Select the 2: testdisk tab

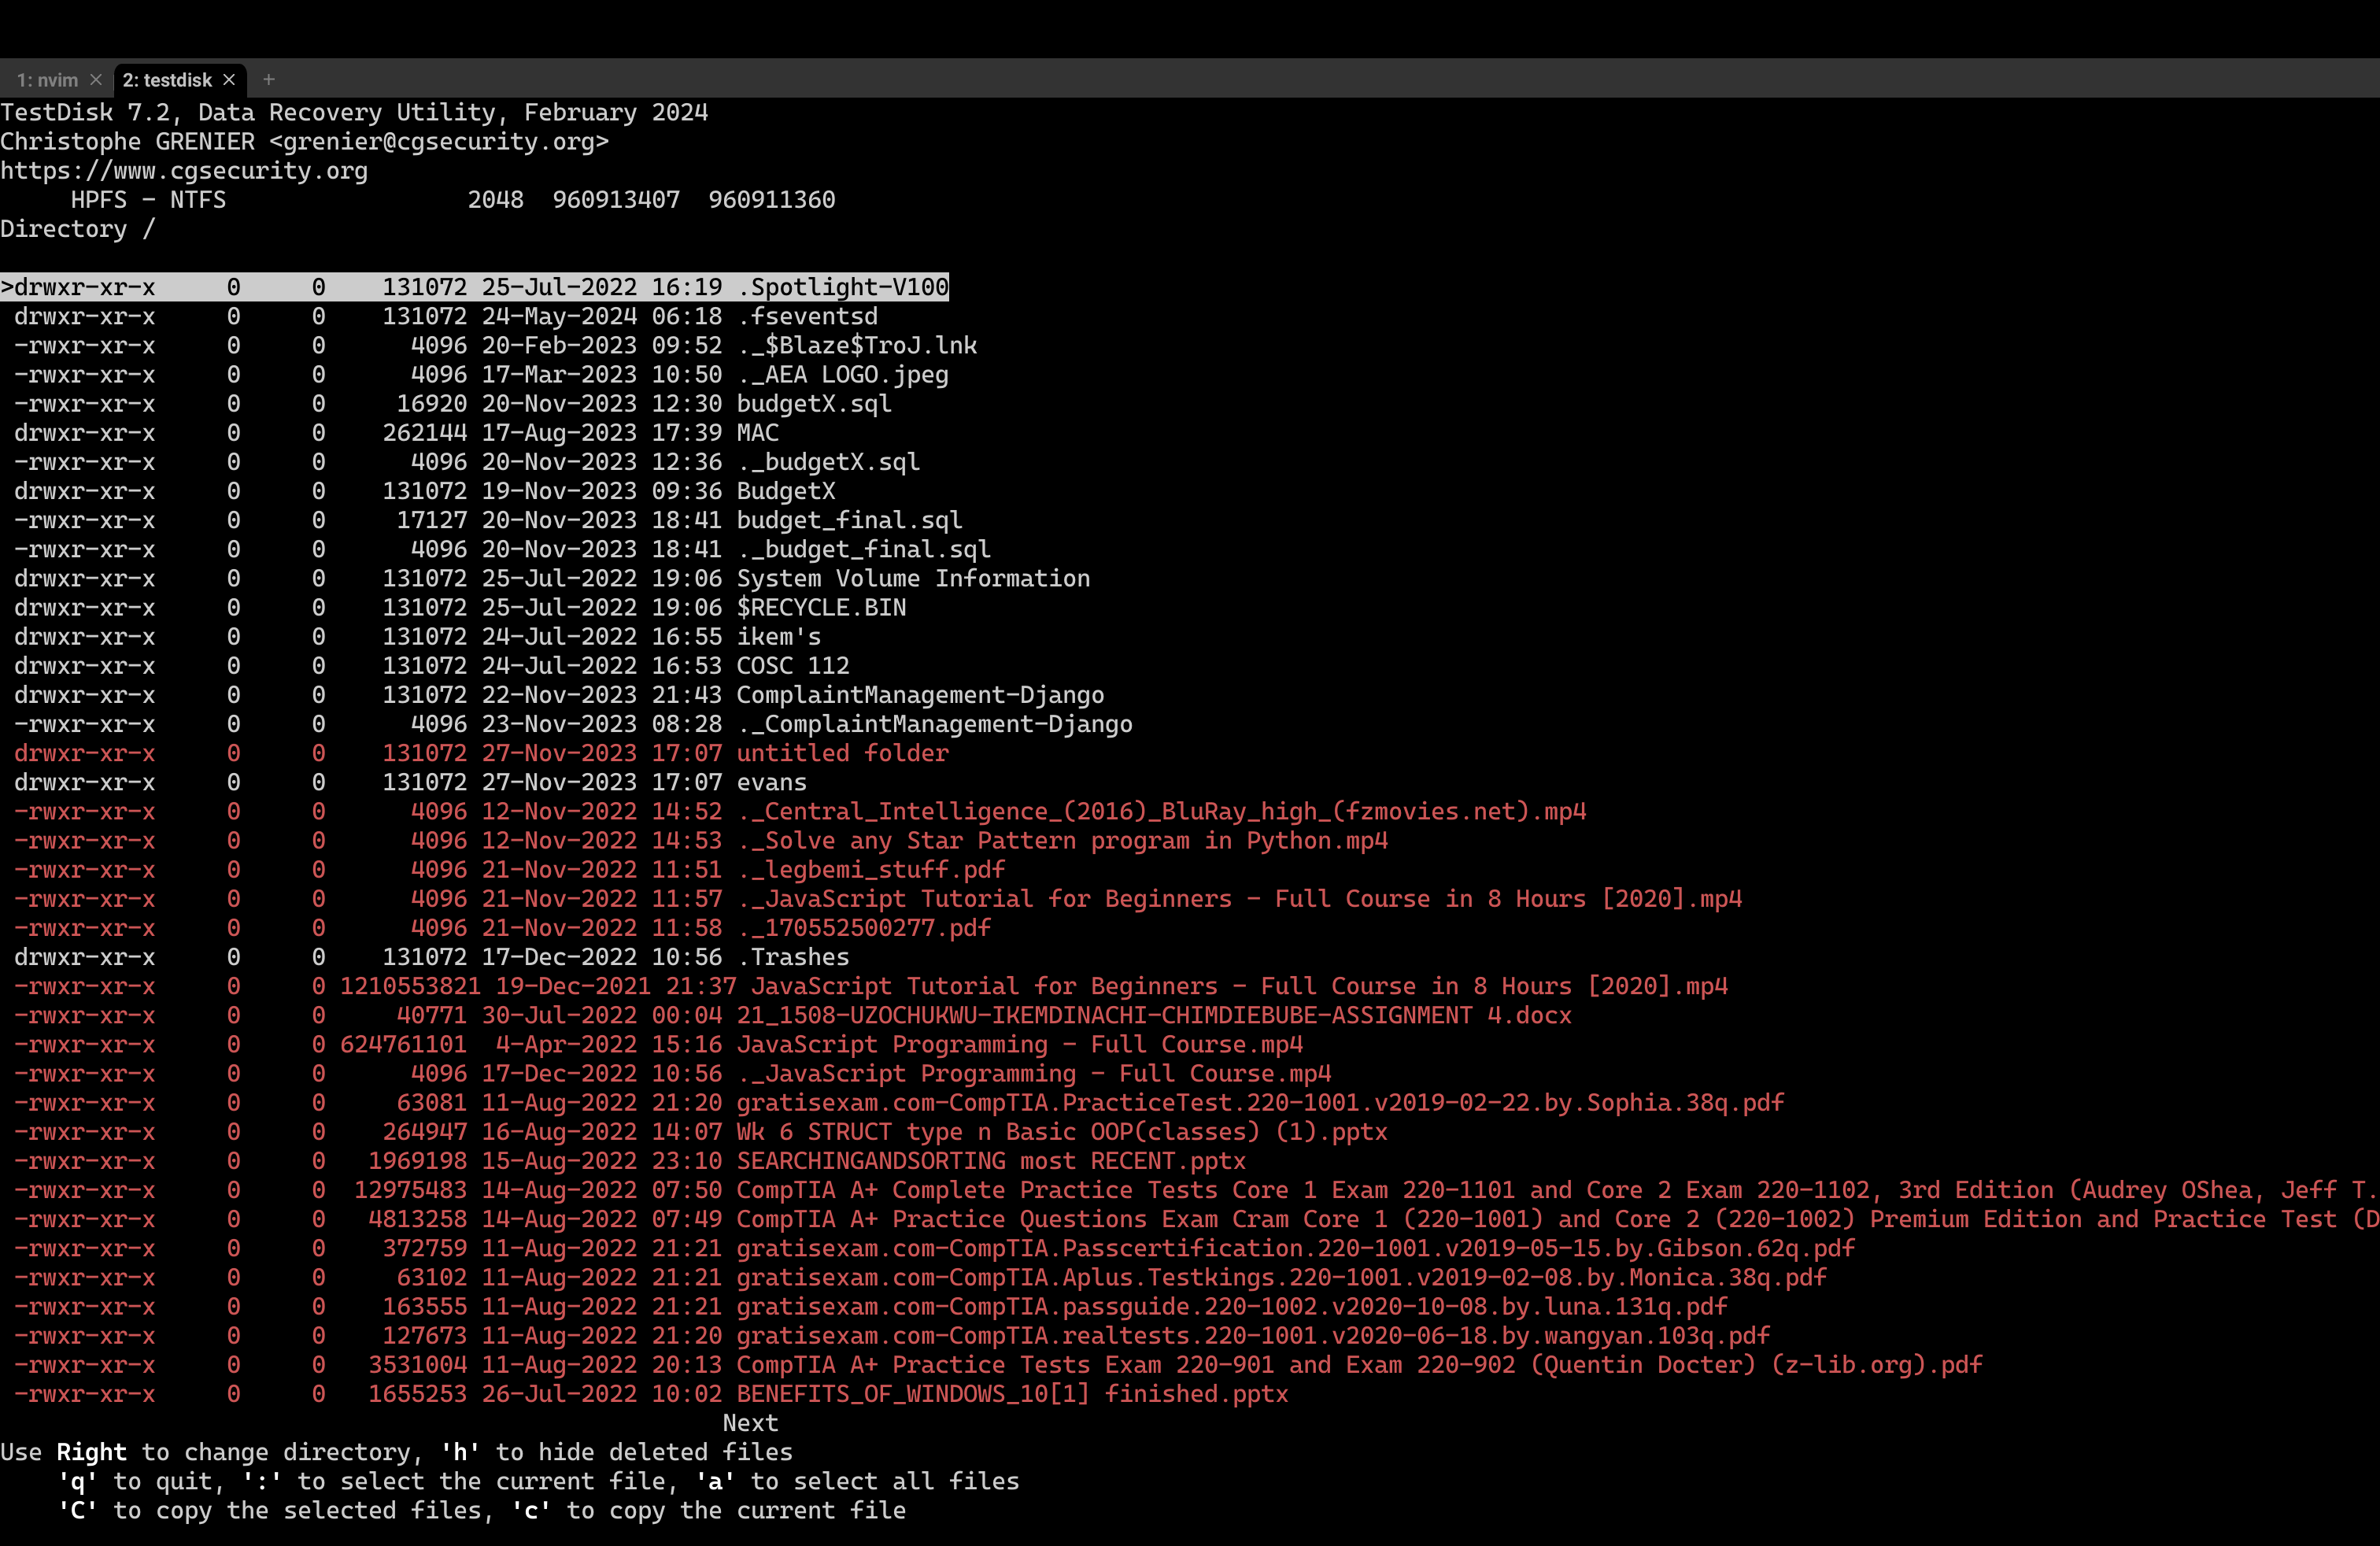coord(167,80)
